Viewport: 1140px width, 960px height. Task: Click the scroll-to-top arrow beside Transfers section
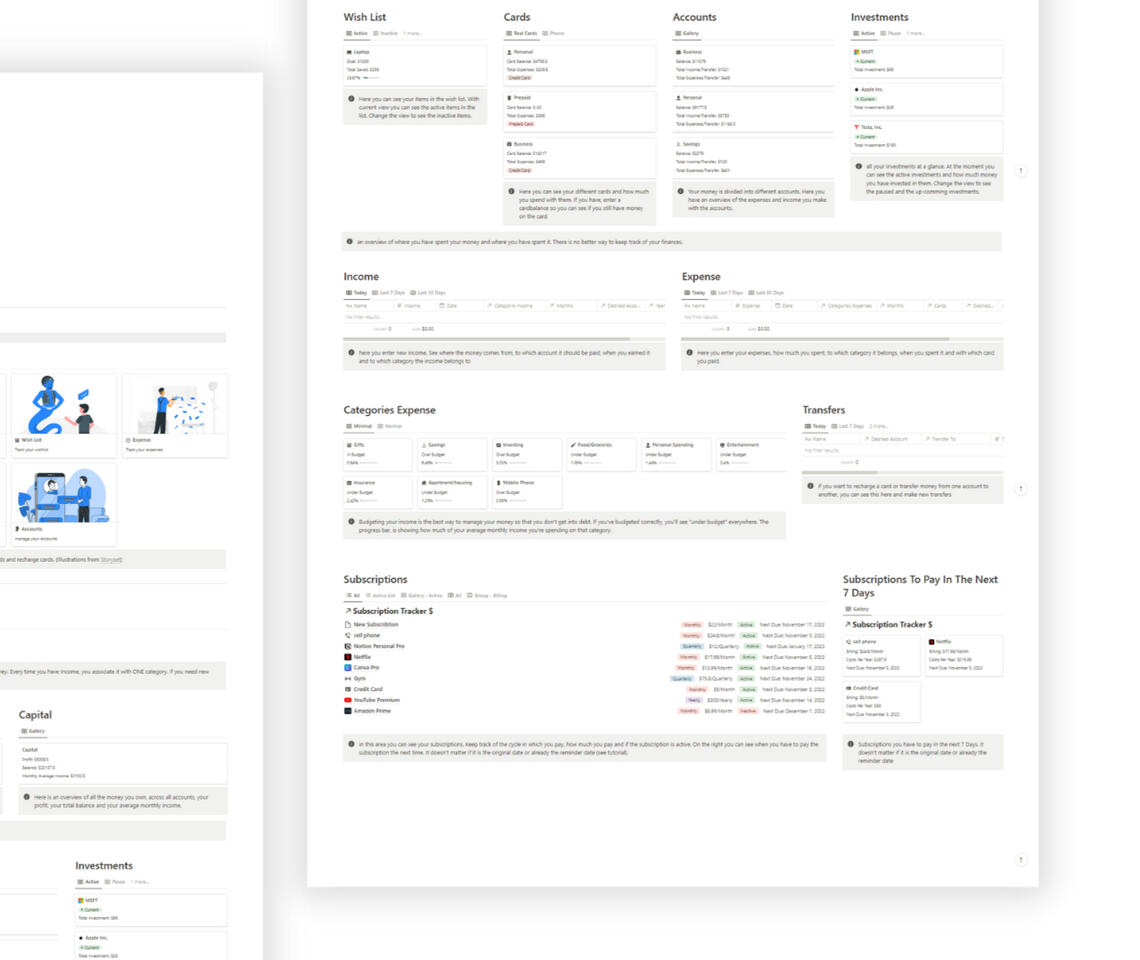pos(1020,489)
